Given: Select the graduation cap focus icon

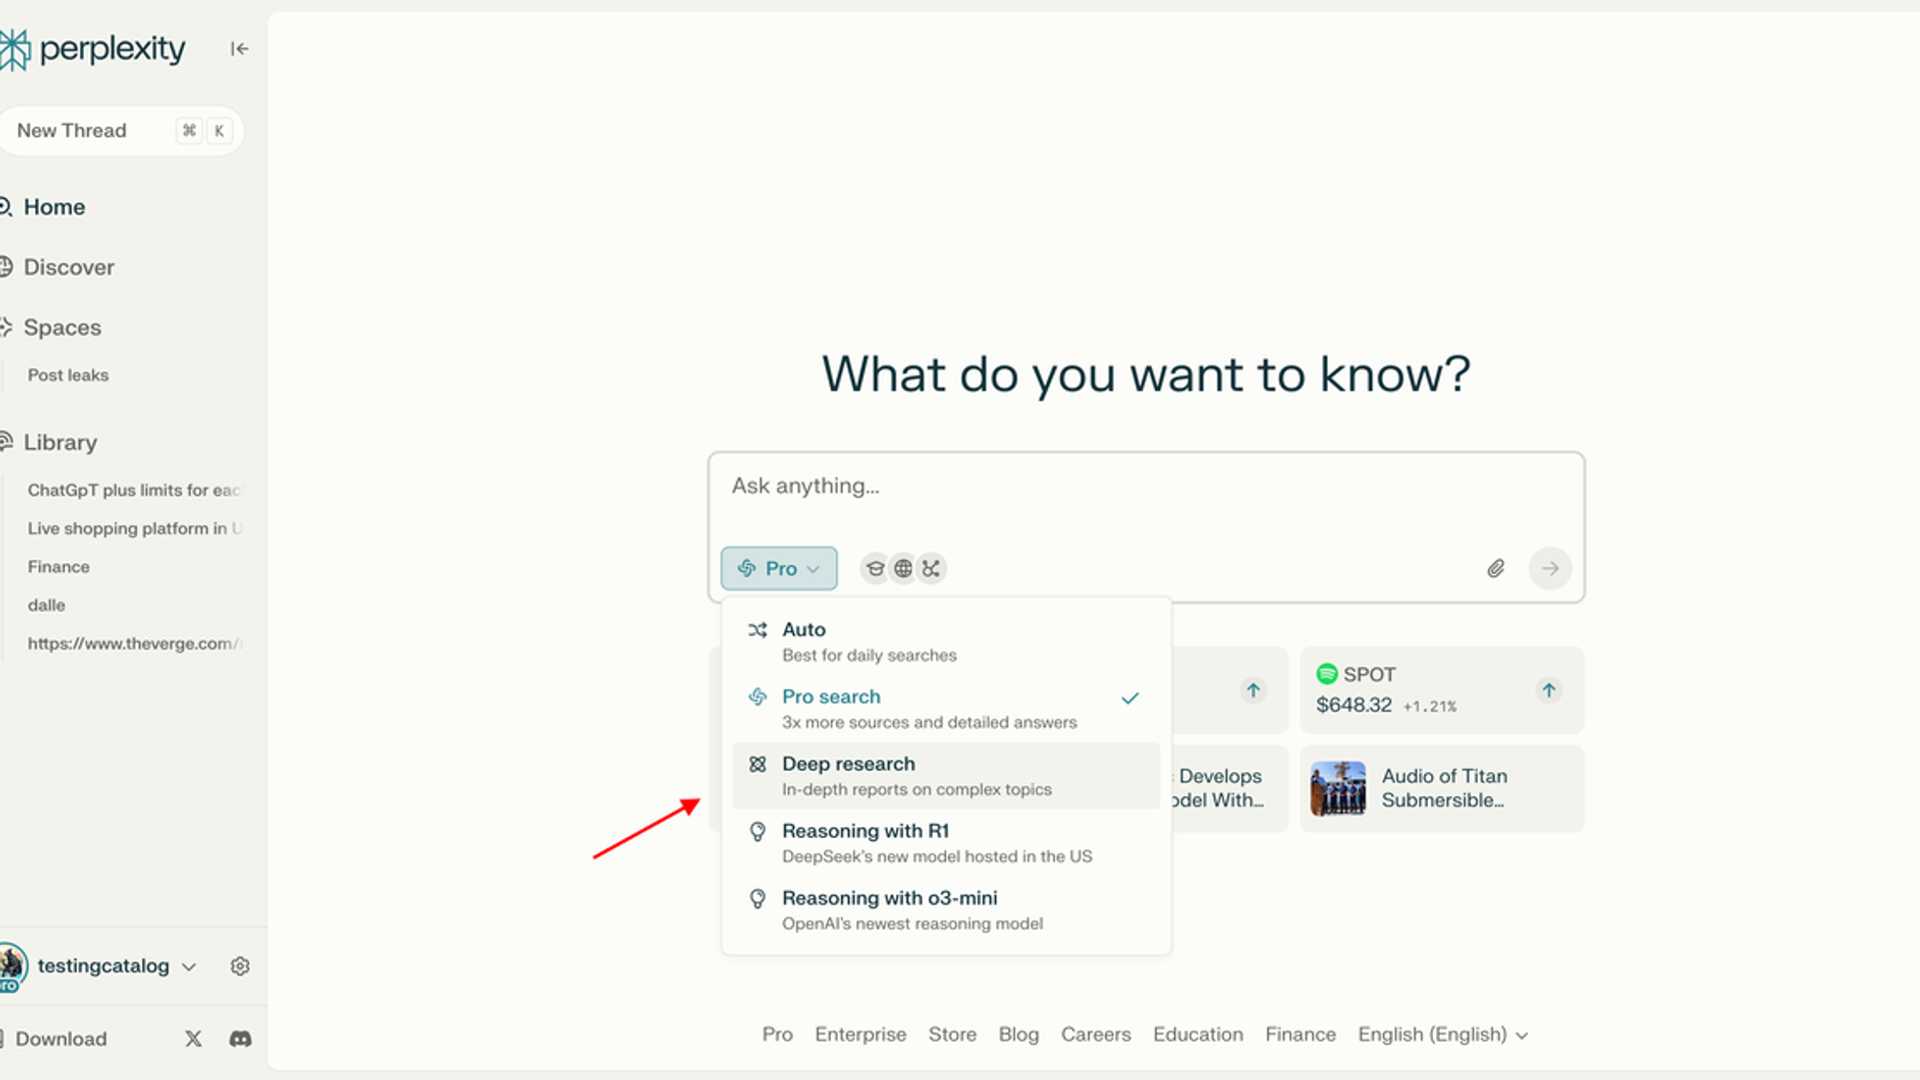Looking at the screenshot, I should pos(875,567).
